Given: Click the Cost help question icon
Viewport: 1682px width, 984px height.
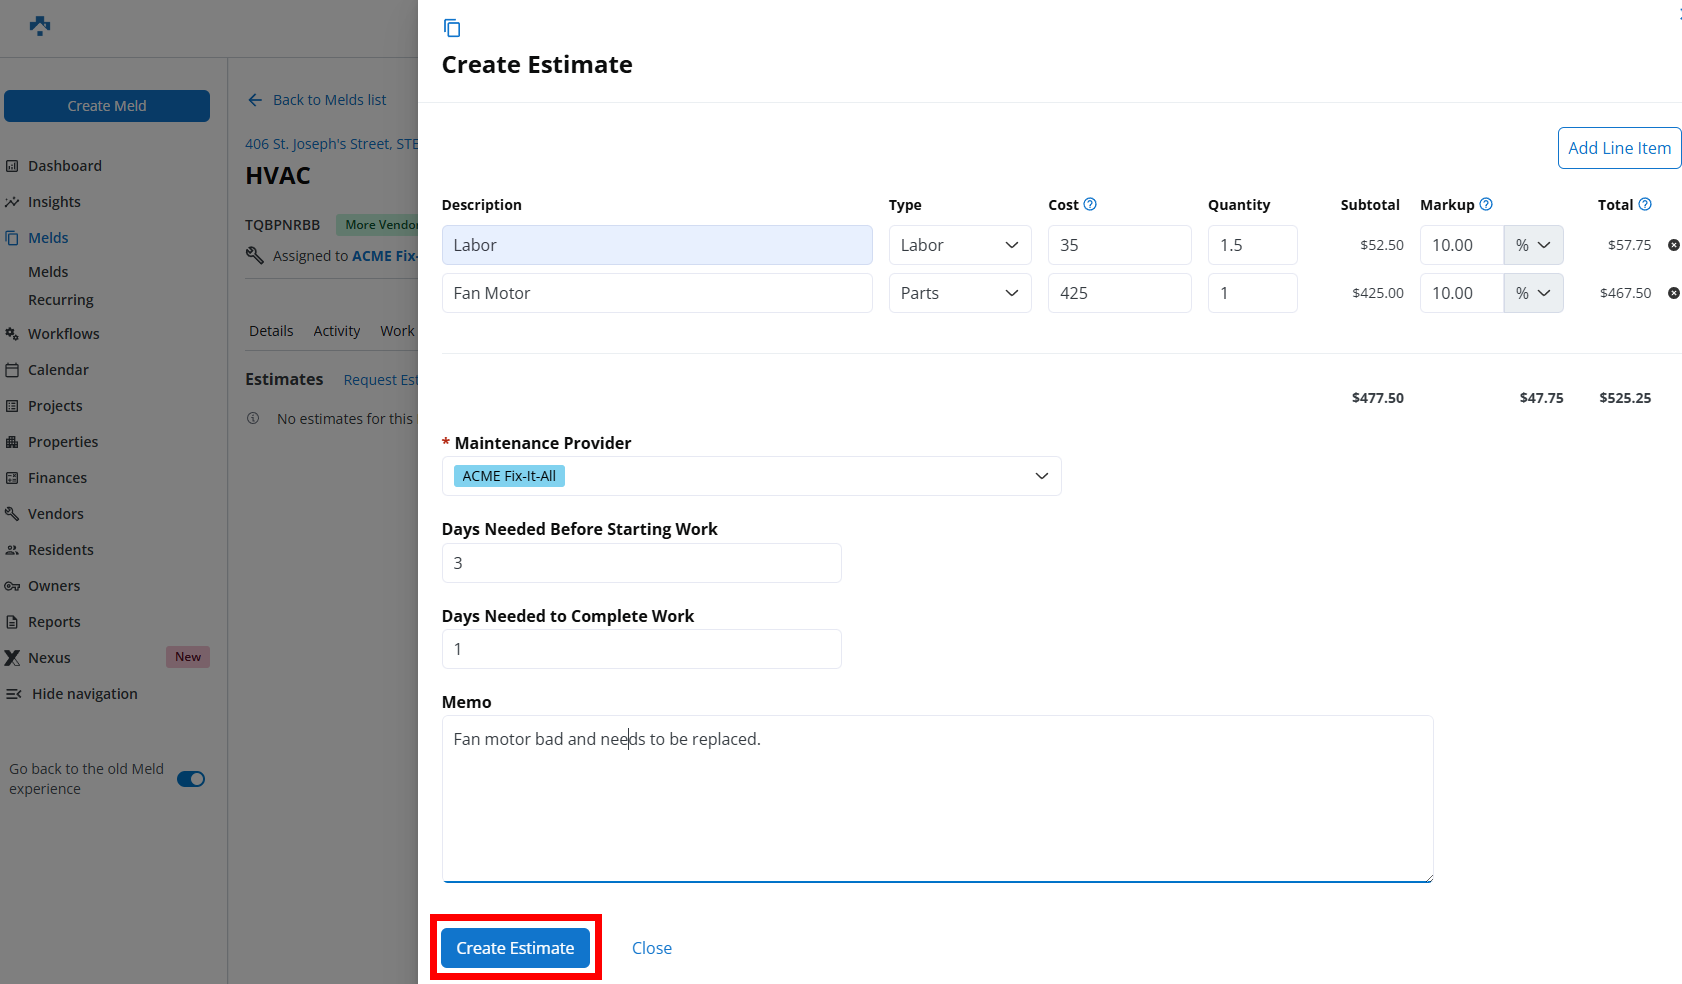Looking at the screenshot, I should (1090, 204).
